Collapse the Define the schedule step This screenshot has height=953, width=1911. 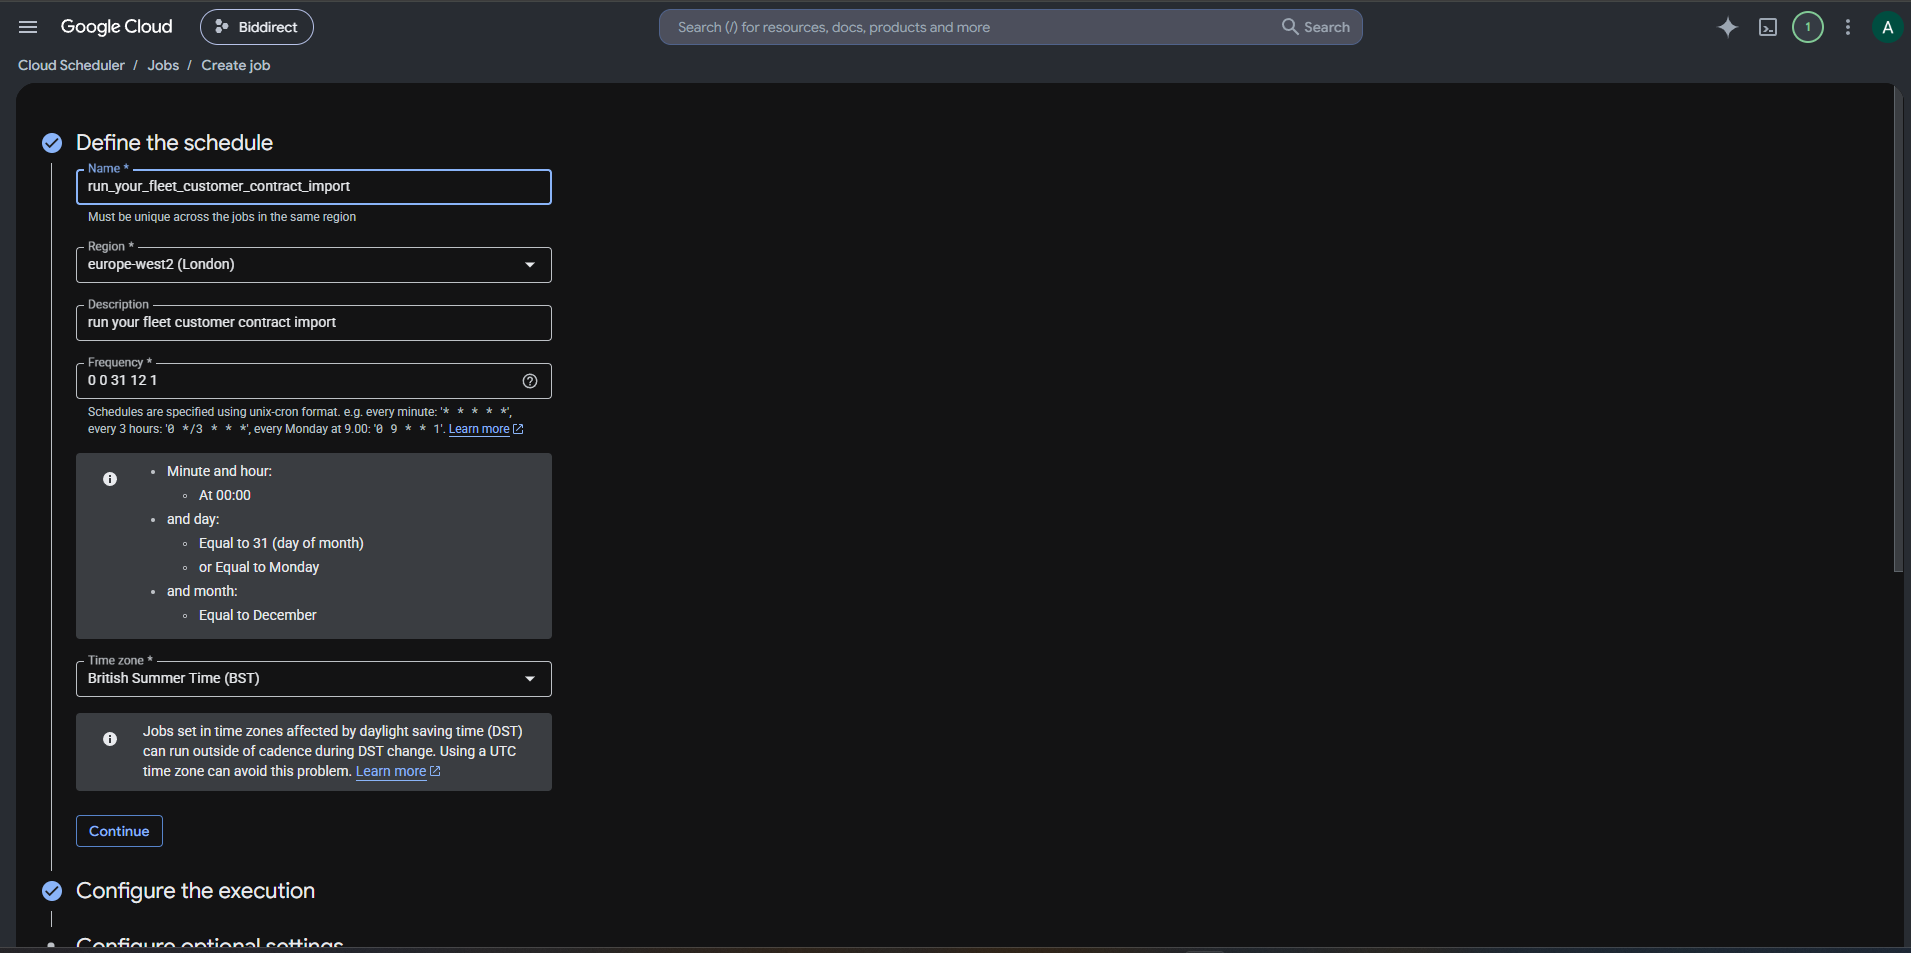174,143
